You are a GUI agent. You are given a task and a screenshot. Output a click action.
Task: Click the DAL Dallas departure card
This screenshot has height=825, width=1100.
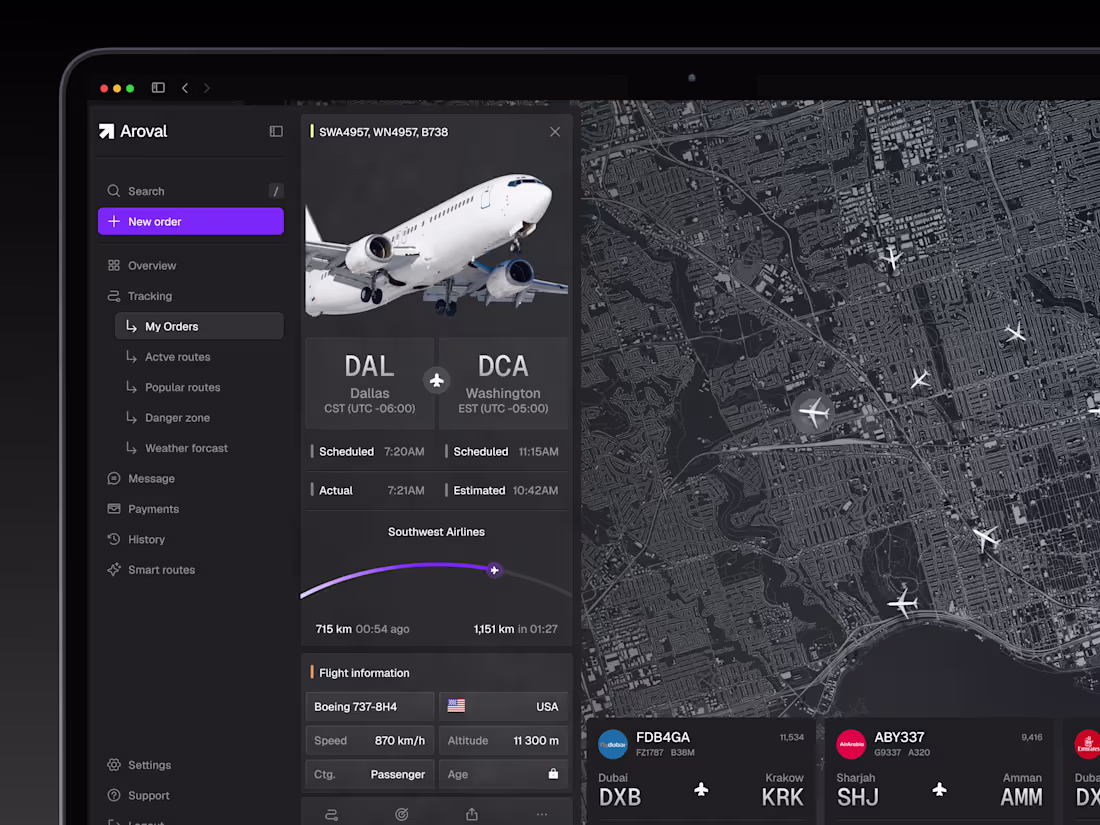tap(370, 383)
